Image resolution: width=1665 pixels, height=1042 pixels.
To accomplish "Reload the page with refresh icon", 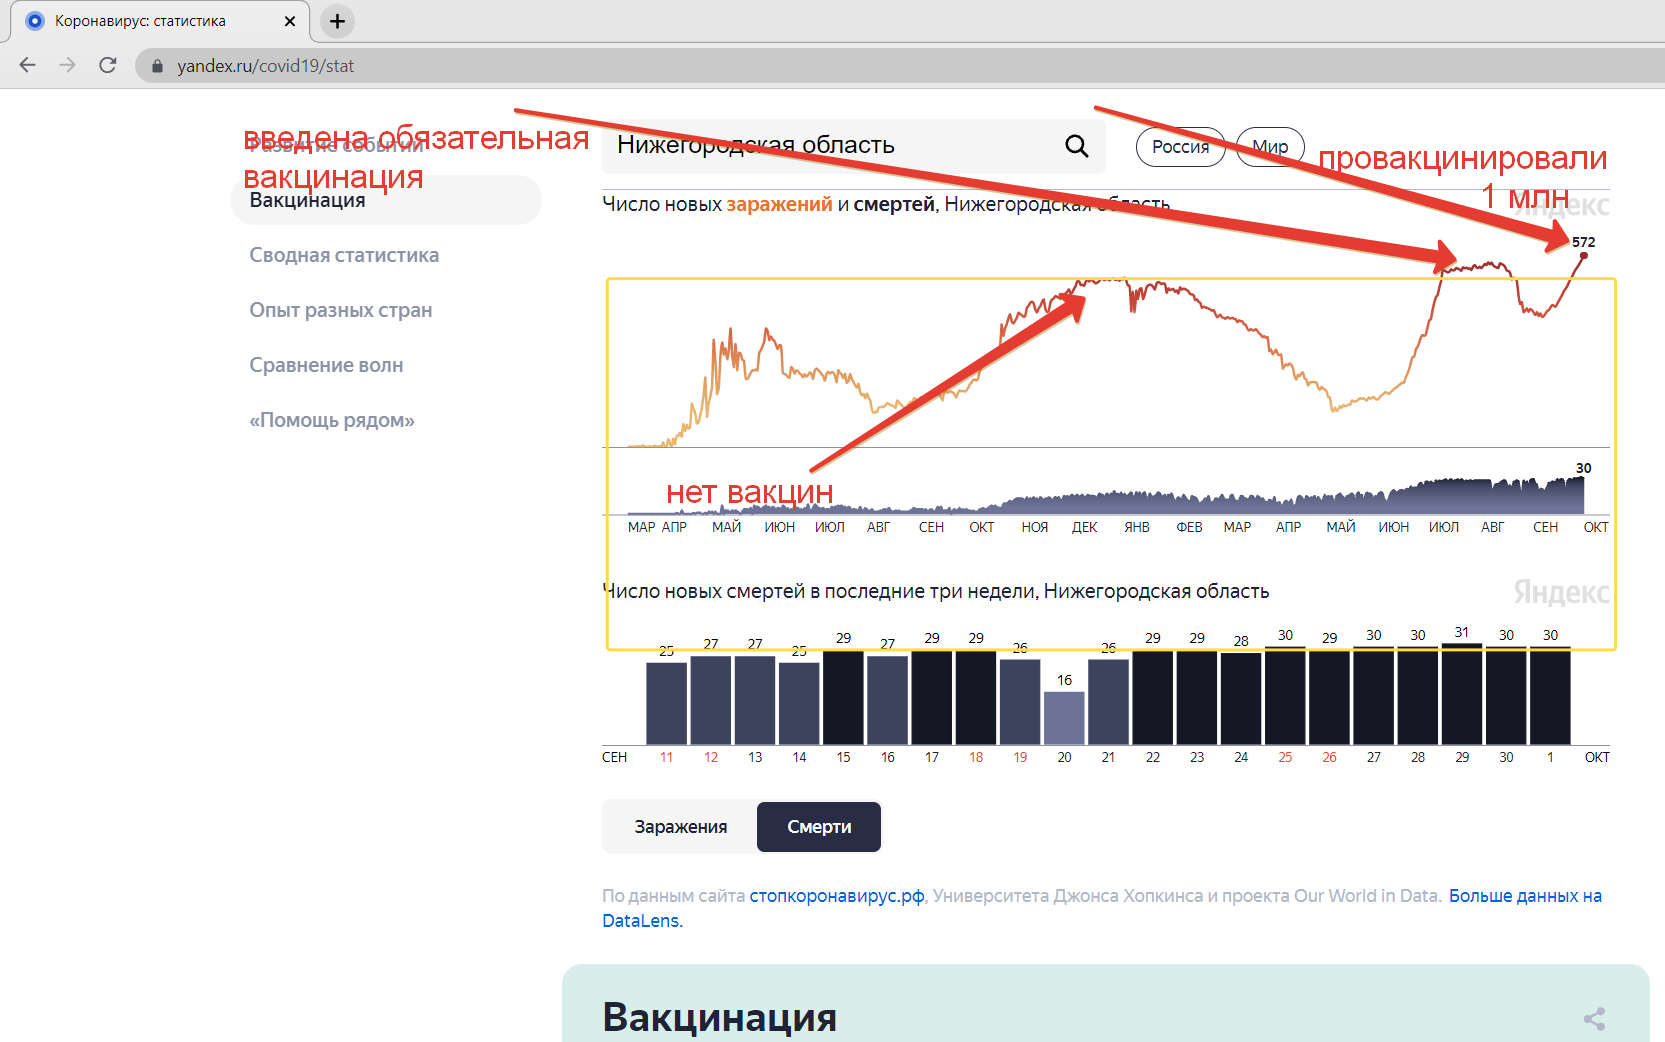I will click(x=108, y=65).
